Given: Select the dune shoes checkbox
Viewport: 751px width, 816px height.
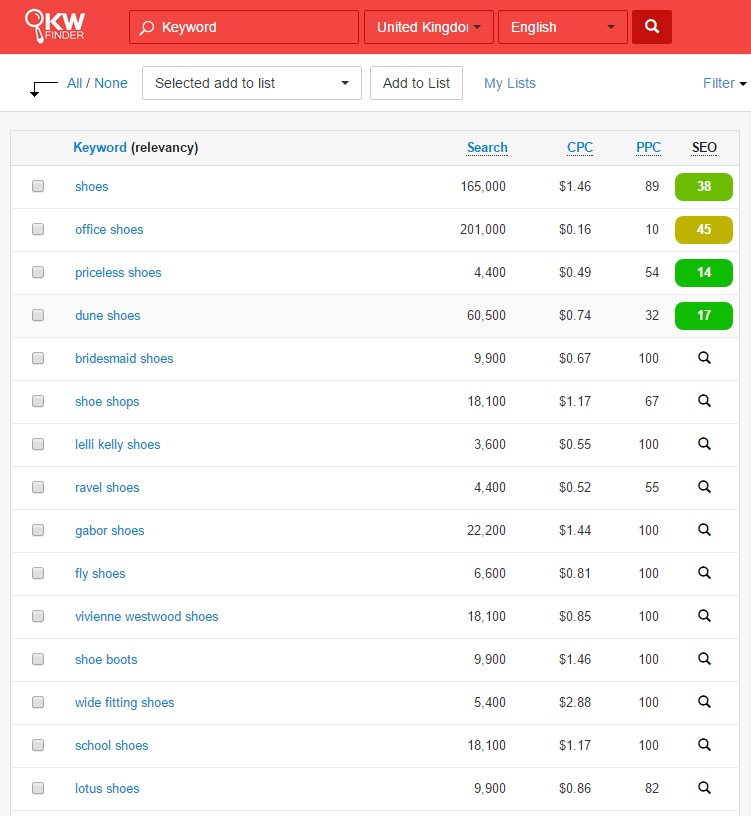Looking at the screenshot, I should click(38, 315).
